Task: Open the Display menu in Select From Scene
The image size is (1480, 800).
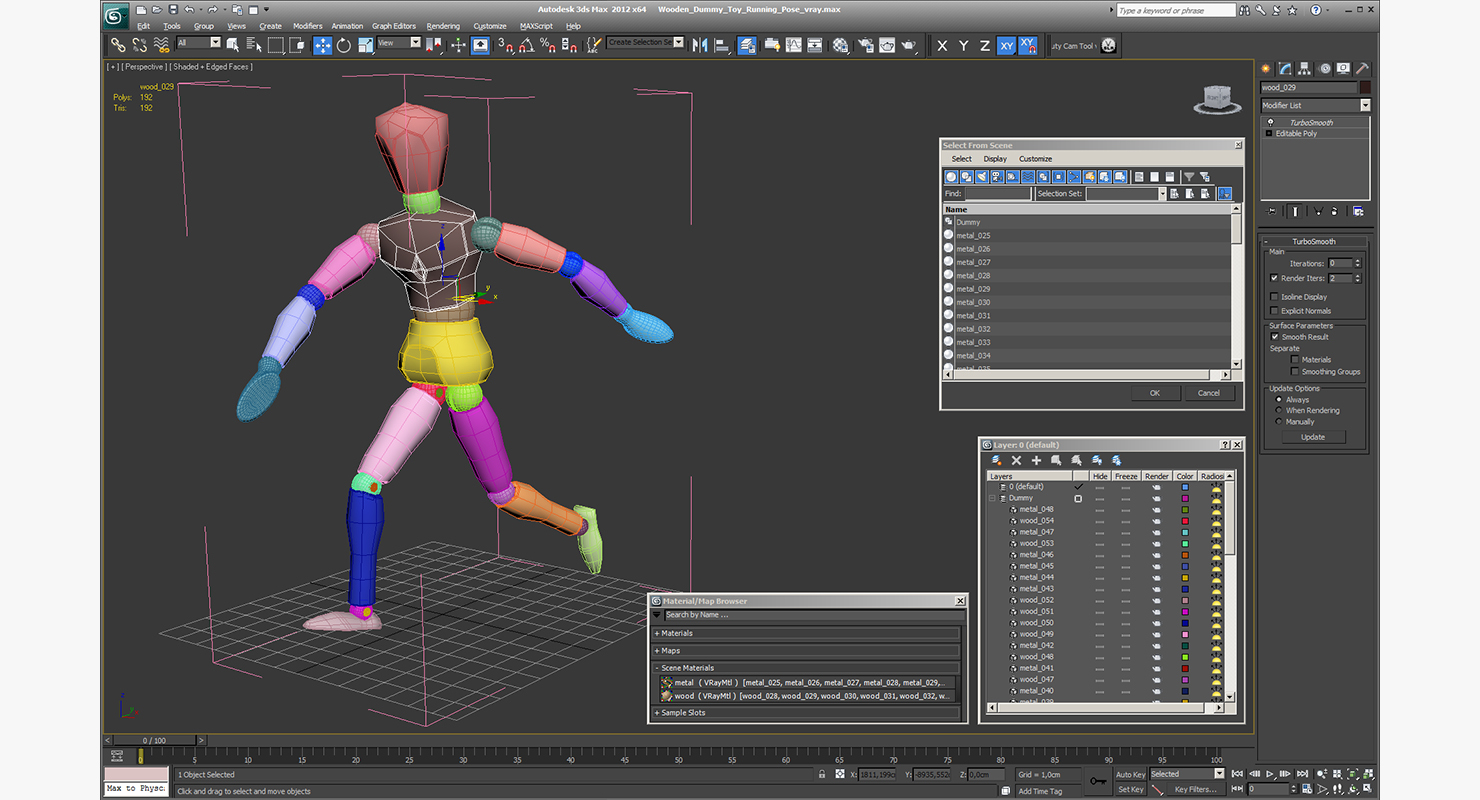Action: [995, 159]
